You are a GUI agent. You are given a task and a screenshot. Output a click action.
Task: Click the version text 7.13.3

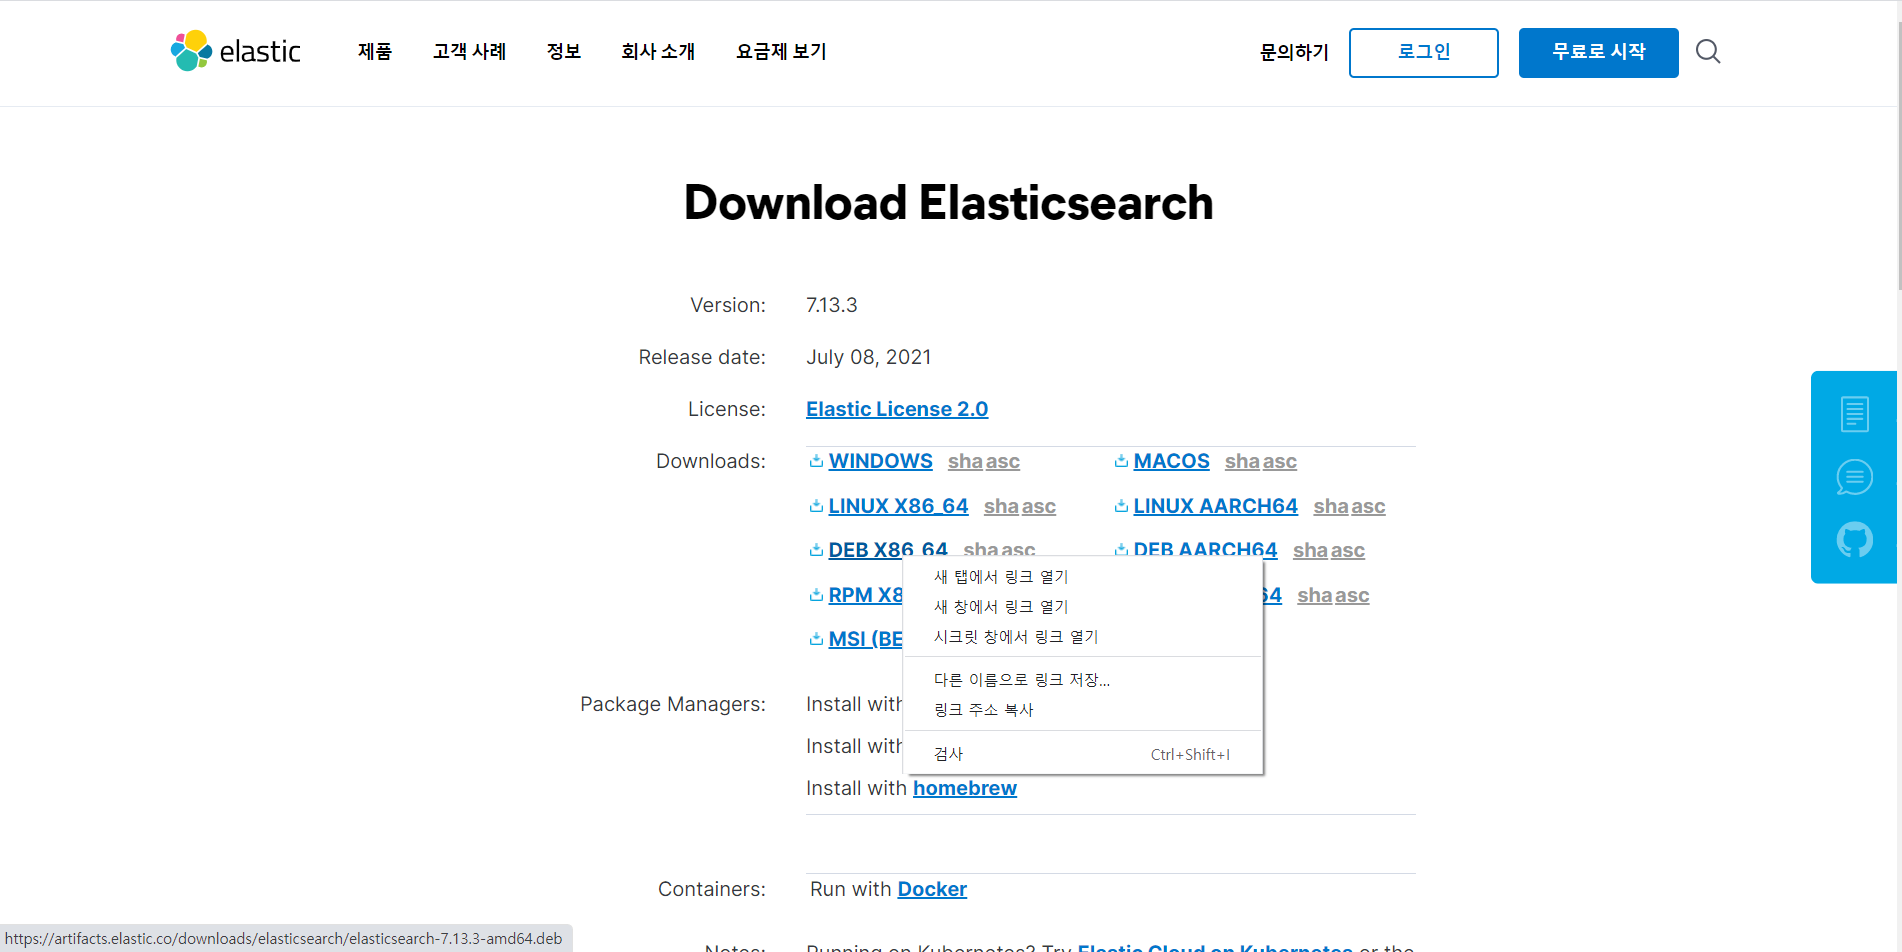832,305
